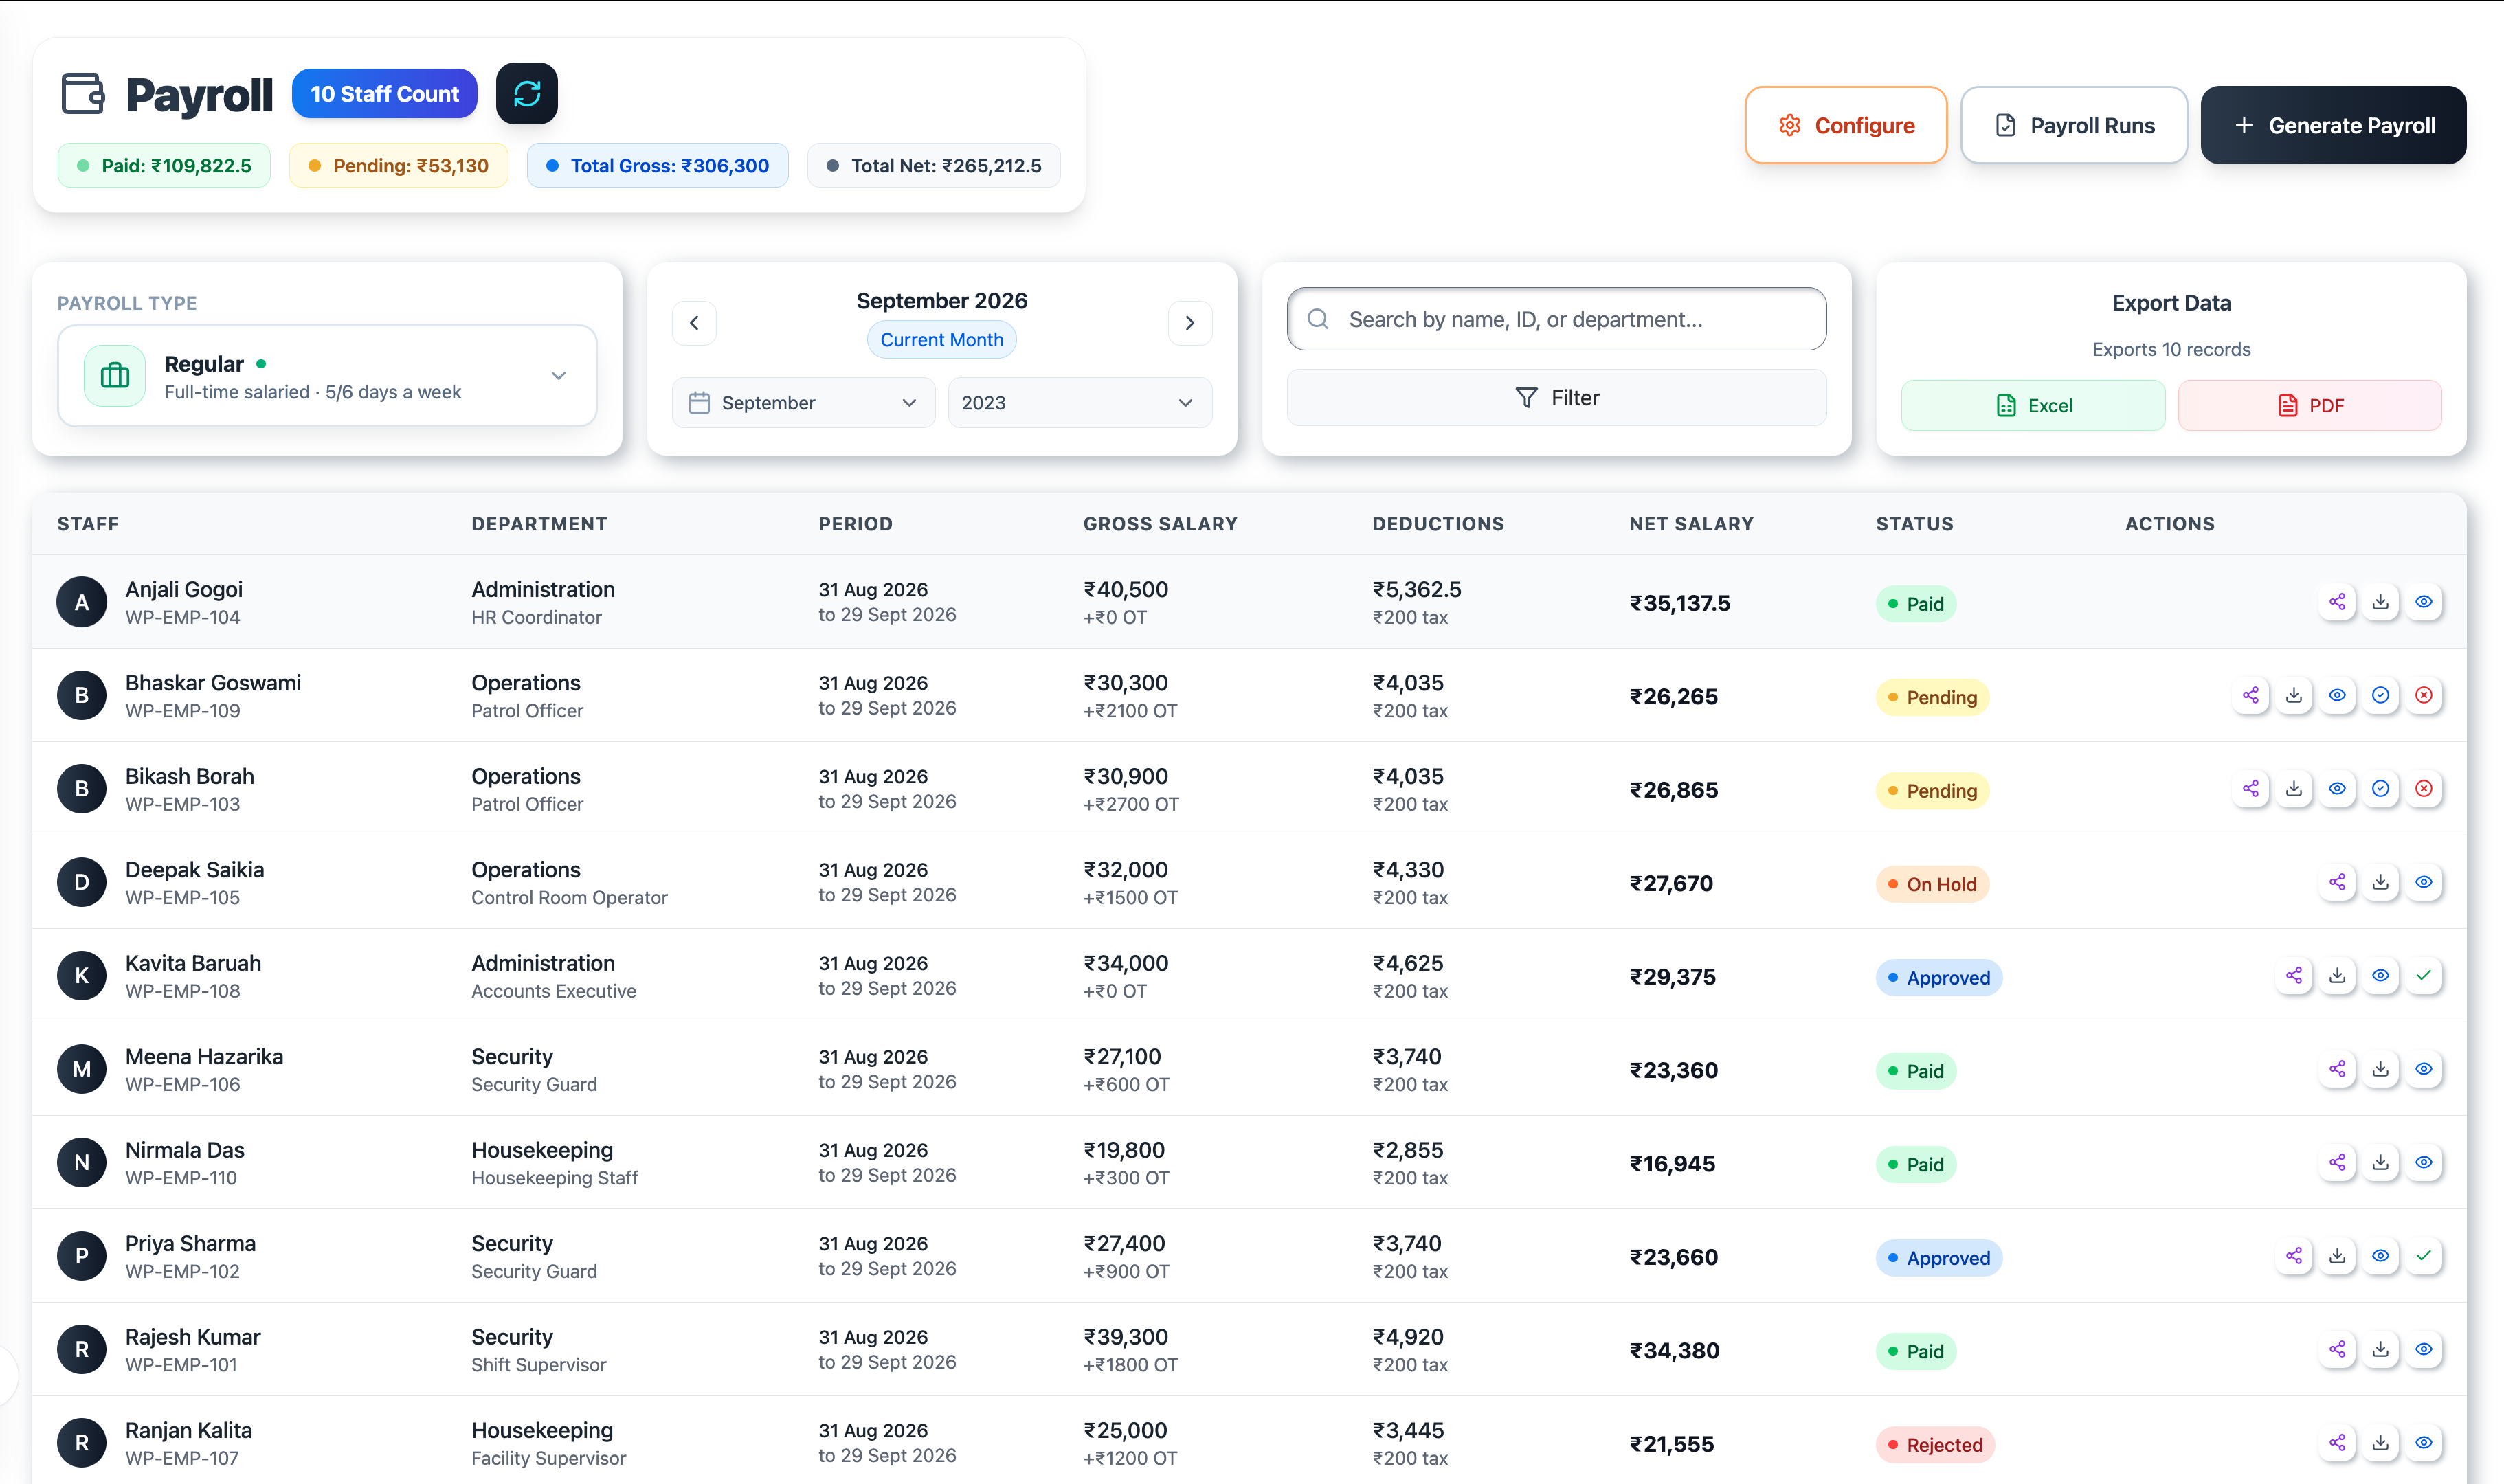2504x1484 pixels.
Task: Click the 10 Staff Count badge
Action: click(384, 94)
